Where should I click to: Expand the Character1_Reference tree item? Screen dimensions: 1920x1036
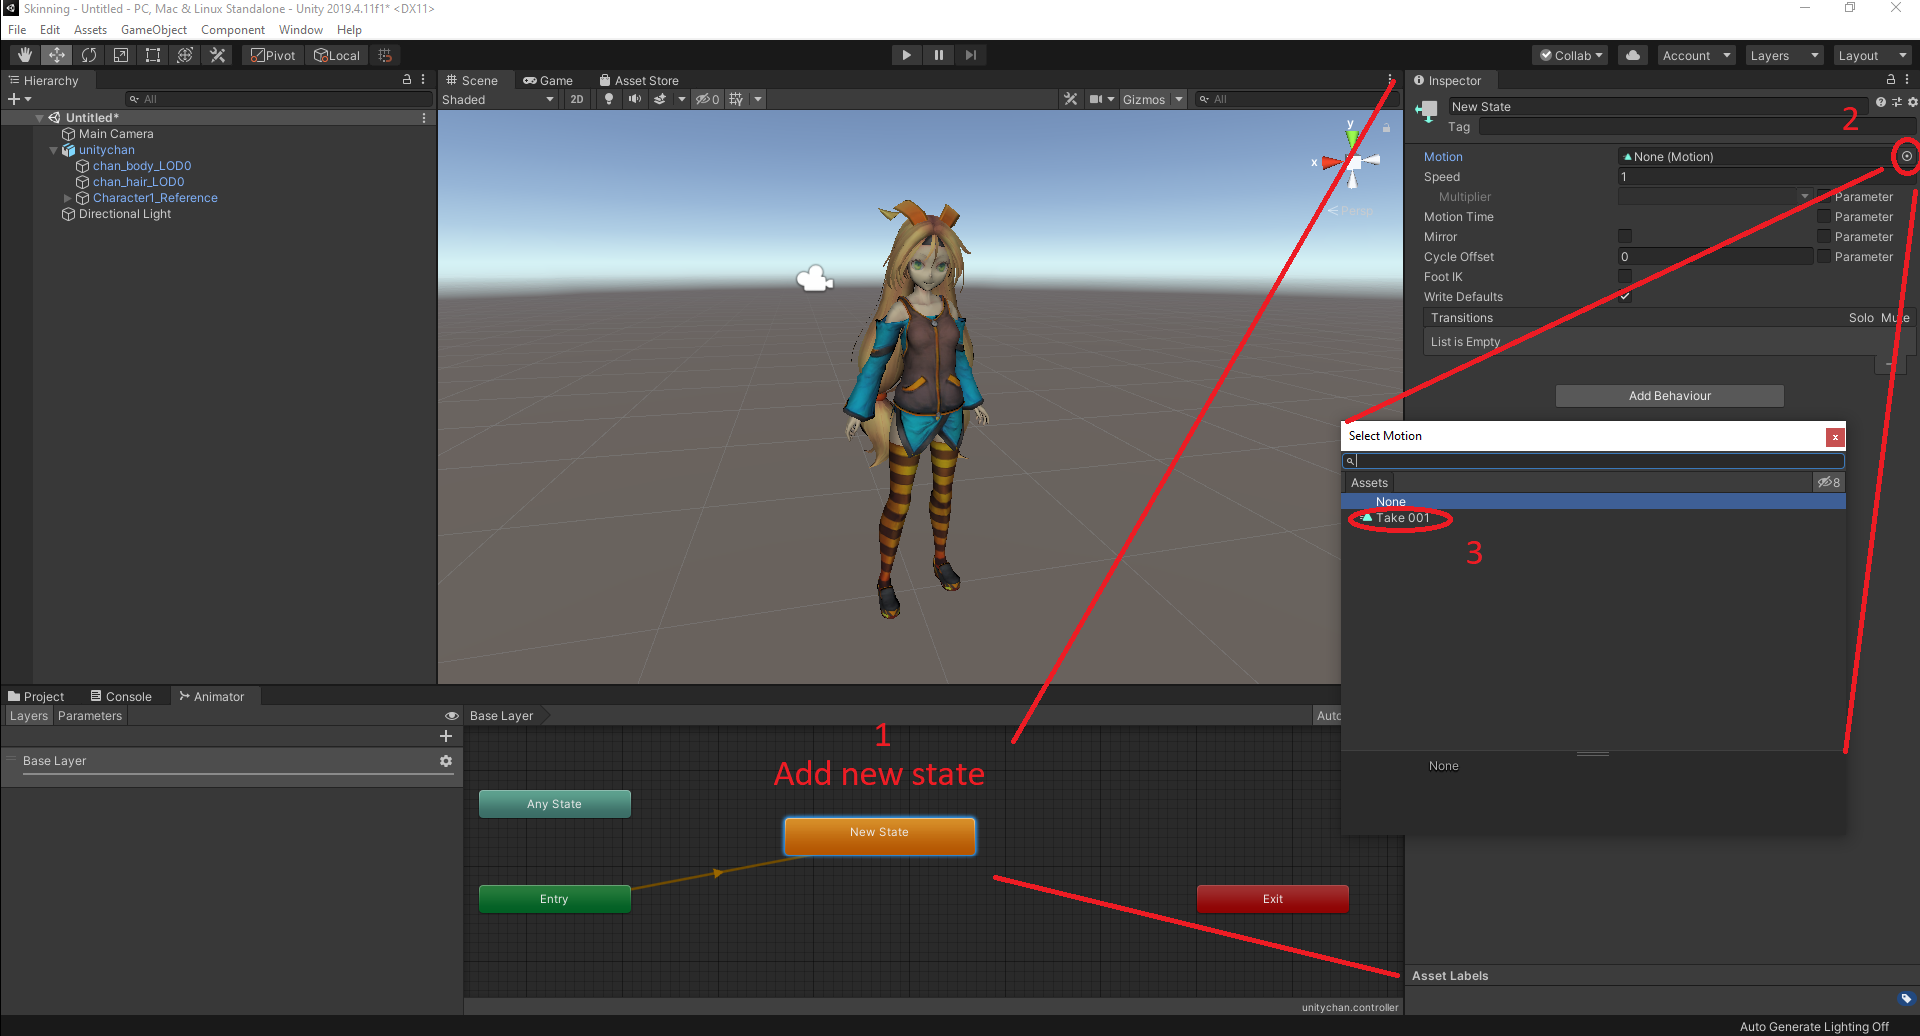tap(68, 197)
